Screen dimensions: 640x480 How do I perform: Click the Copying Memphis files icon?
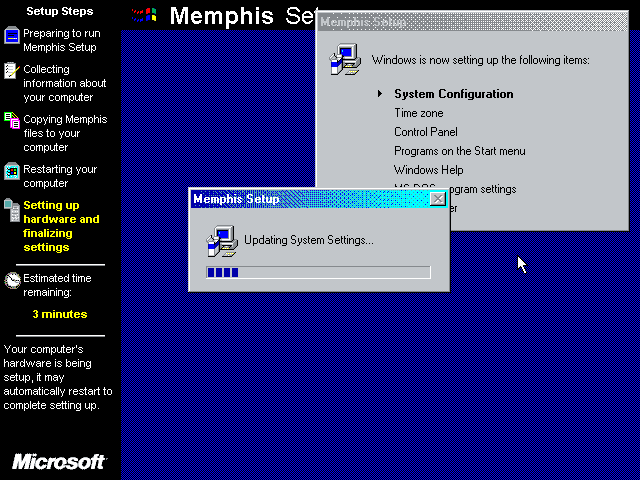(12, 120)
